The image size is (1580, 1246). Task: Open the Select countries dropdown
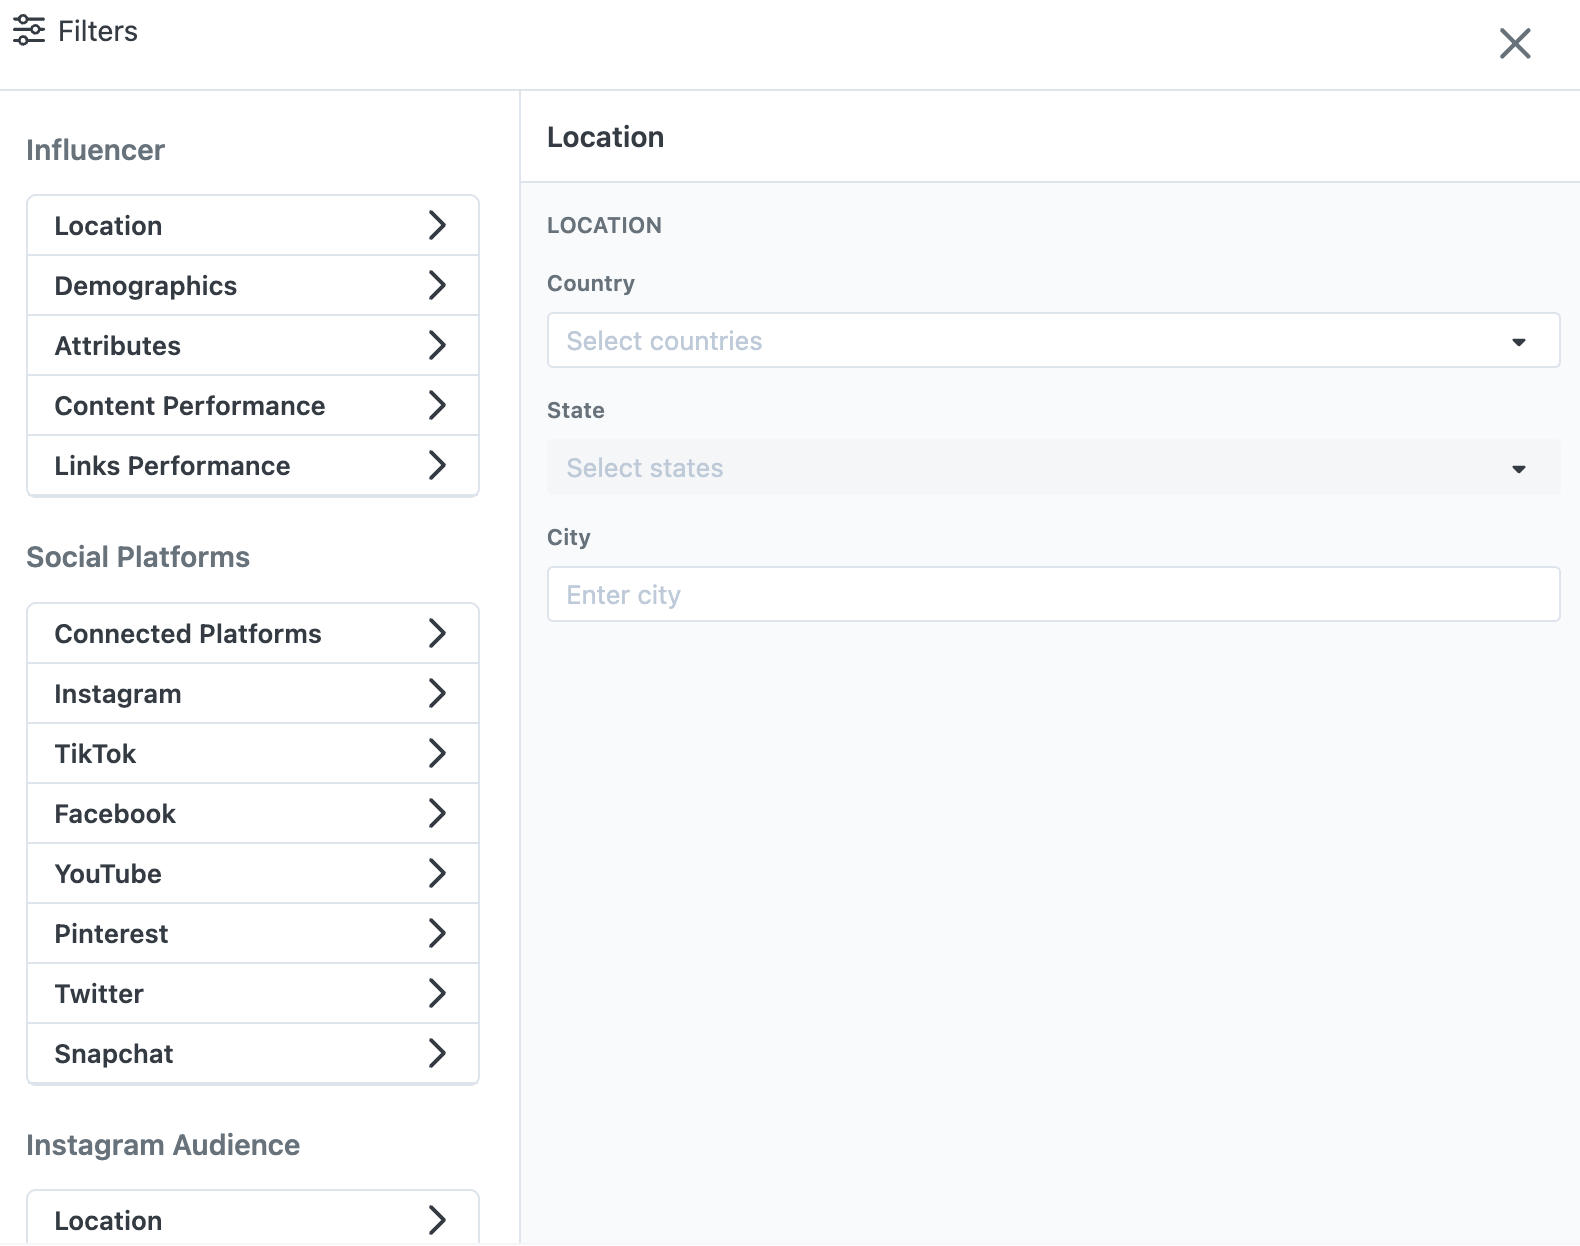pos(1054,341)
